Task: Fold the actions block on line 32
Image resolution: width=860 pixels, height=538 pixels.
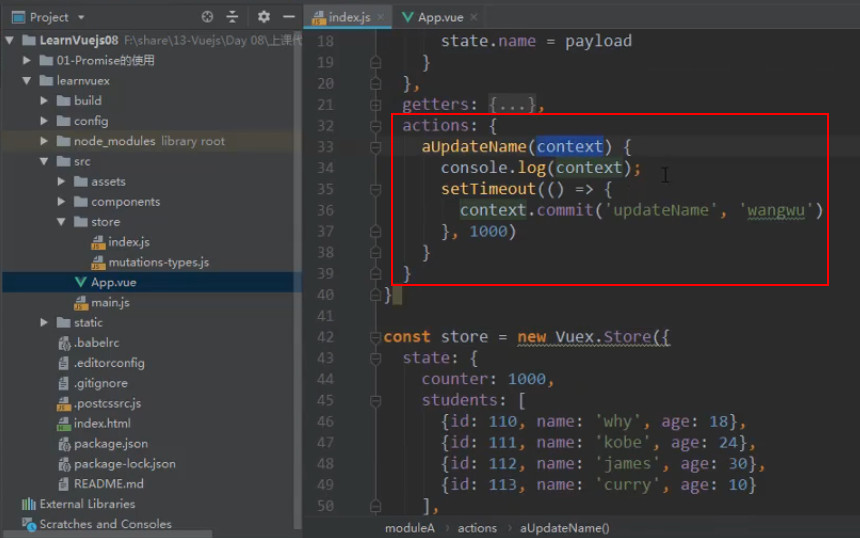Action: click(x=376, y=126)
